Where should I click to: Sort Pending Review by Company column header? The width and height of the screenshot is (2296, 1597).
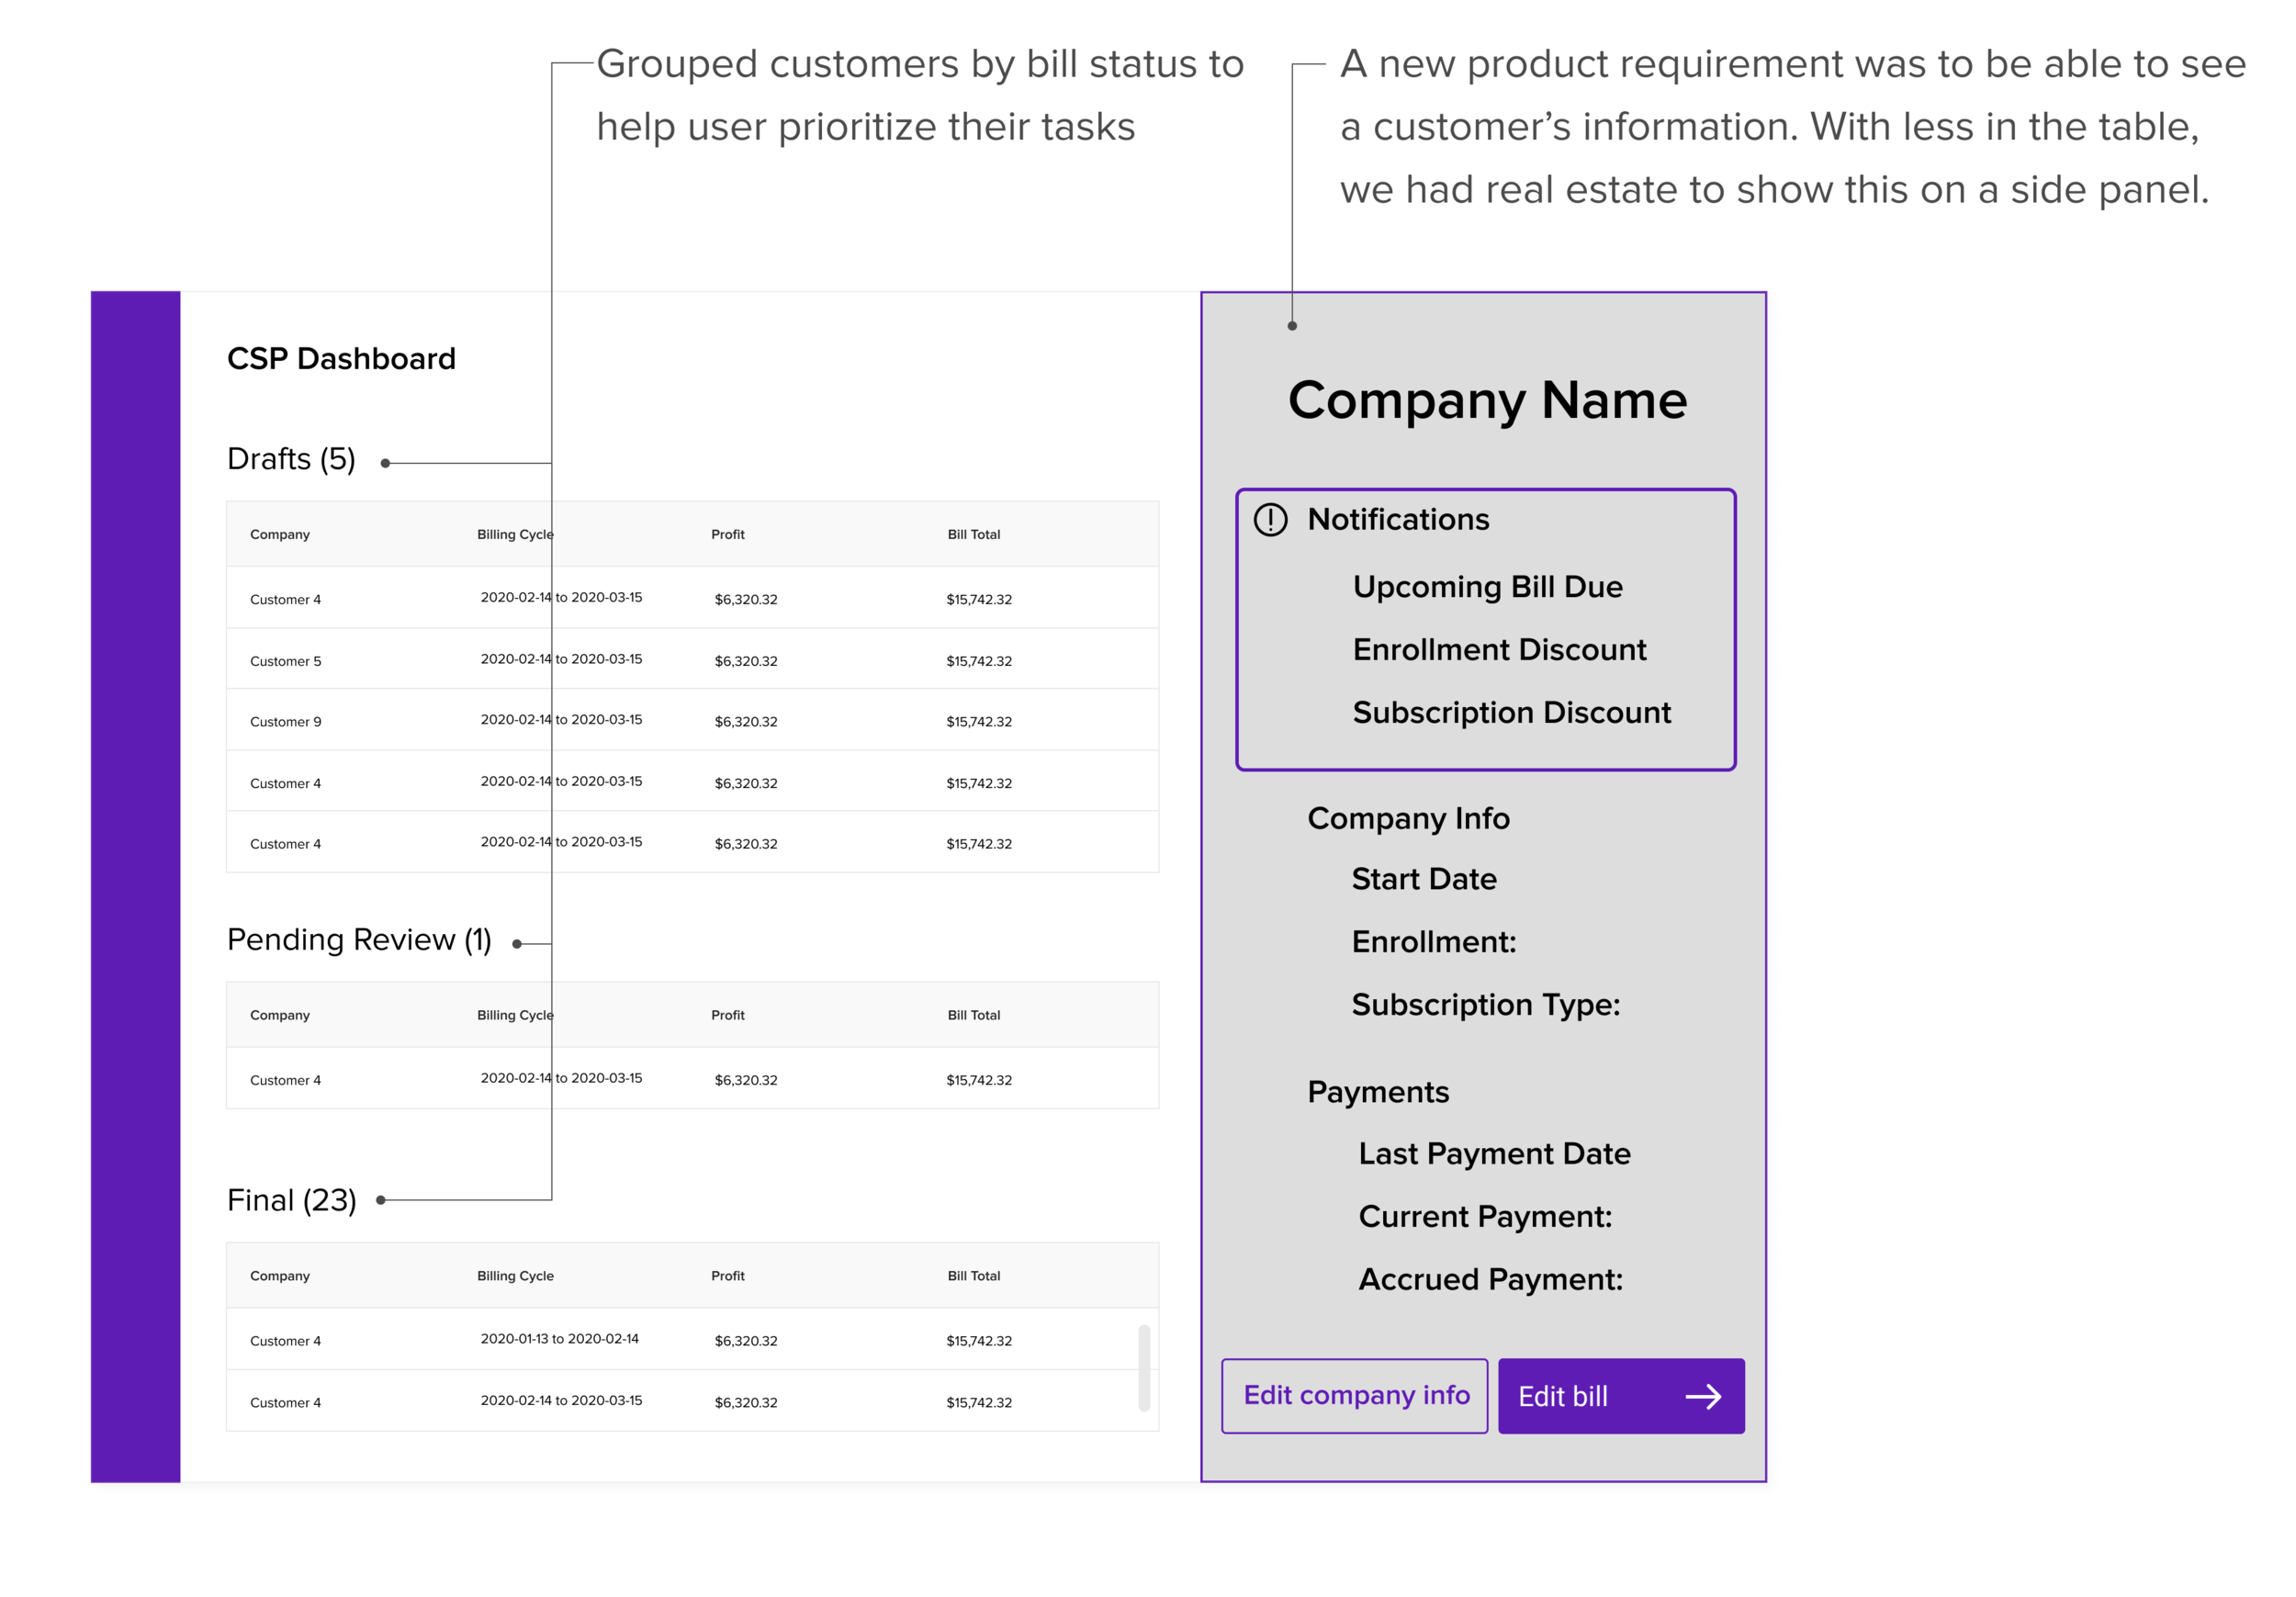280,1015
